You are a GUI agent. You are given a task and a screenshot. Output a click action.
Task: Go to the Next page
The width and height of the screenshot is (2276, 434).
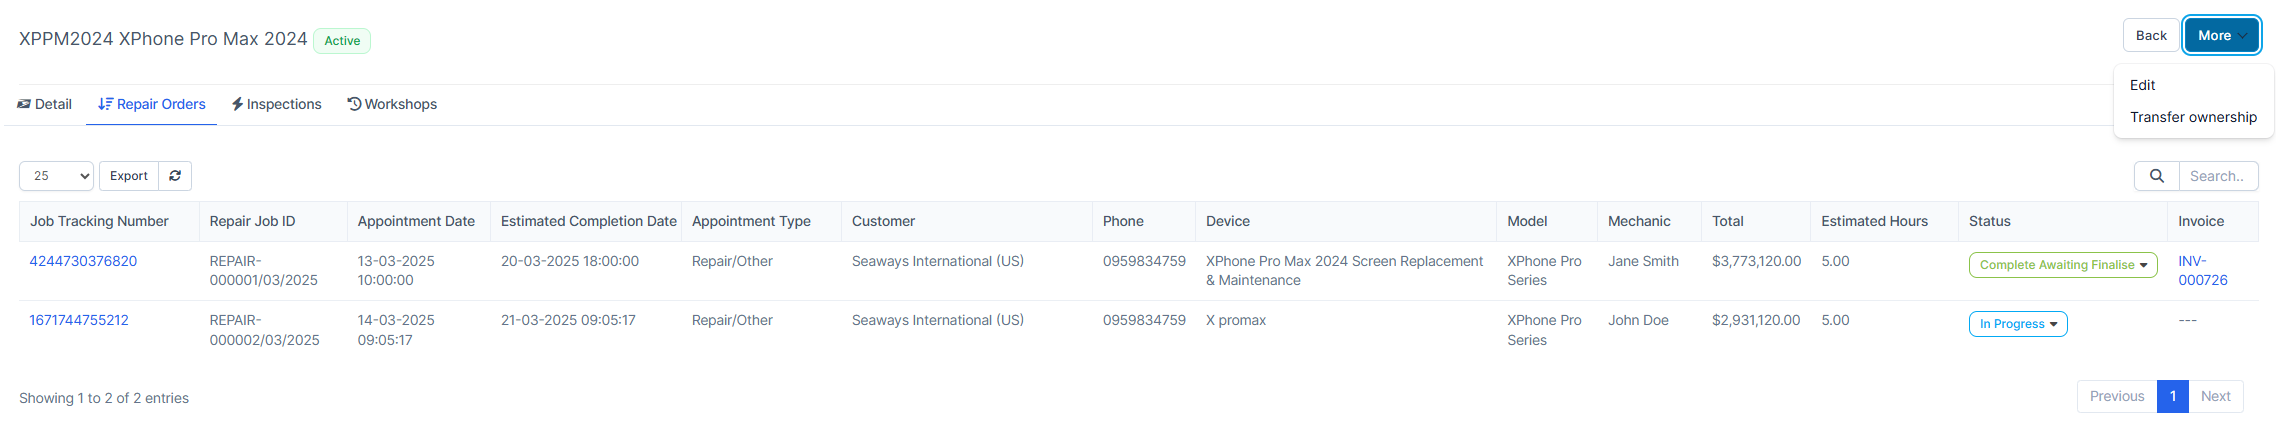click(x=2216, y=396)
